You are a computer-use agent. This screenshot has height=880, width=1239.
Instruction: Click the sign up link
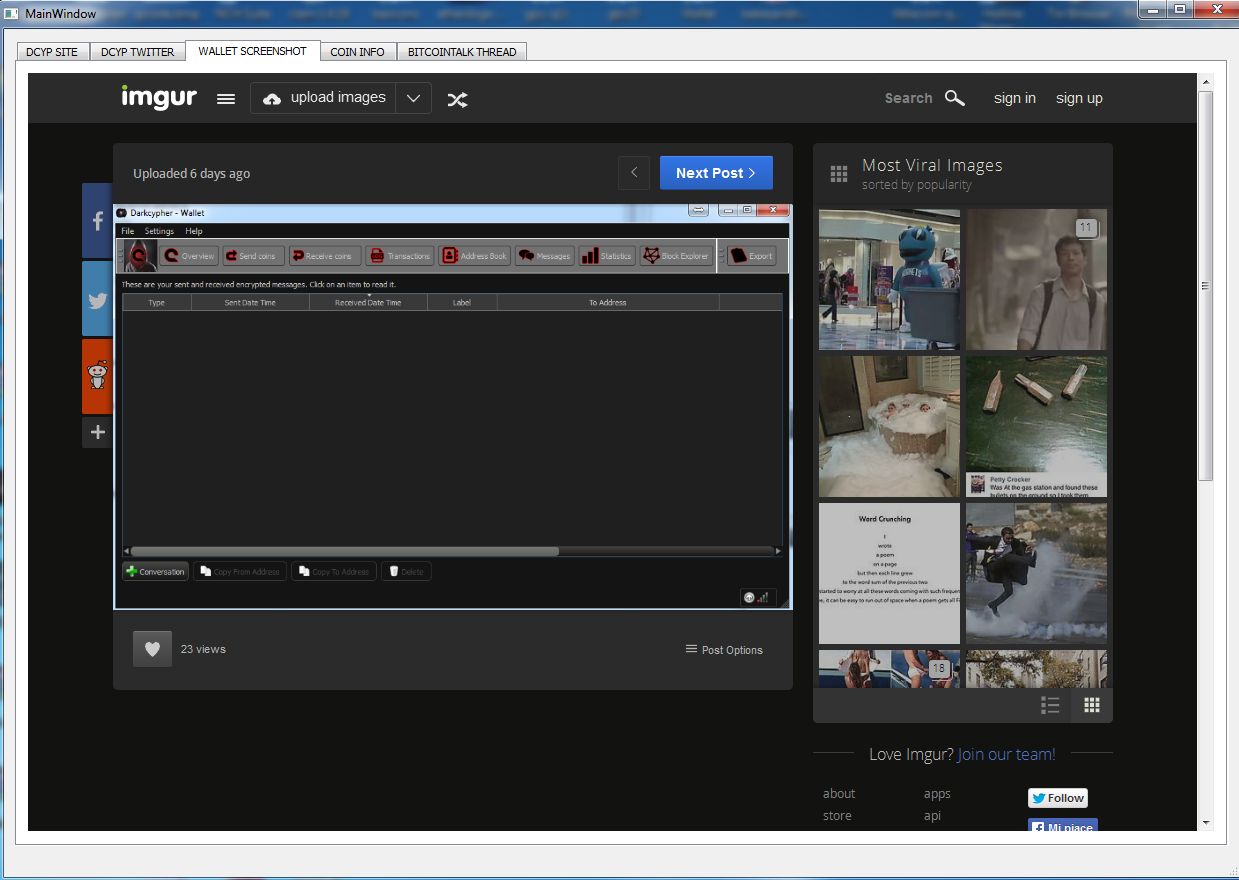(1079, 98)
